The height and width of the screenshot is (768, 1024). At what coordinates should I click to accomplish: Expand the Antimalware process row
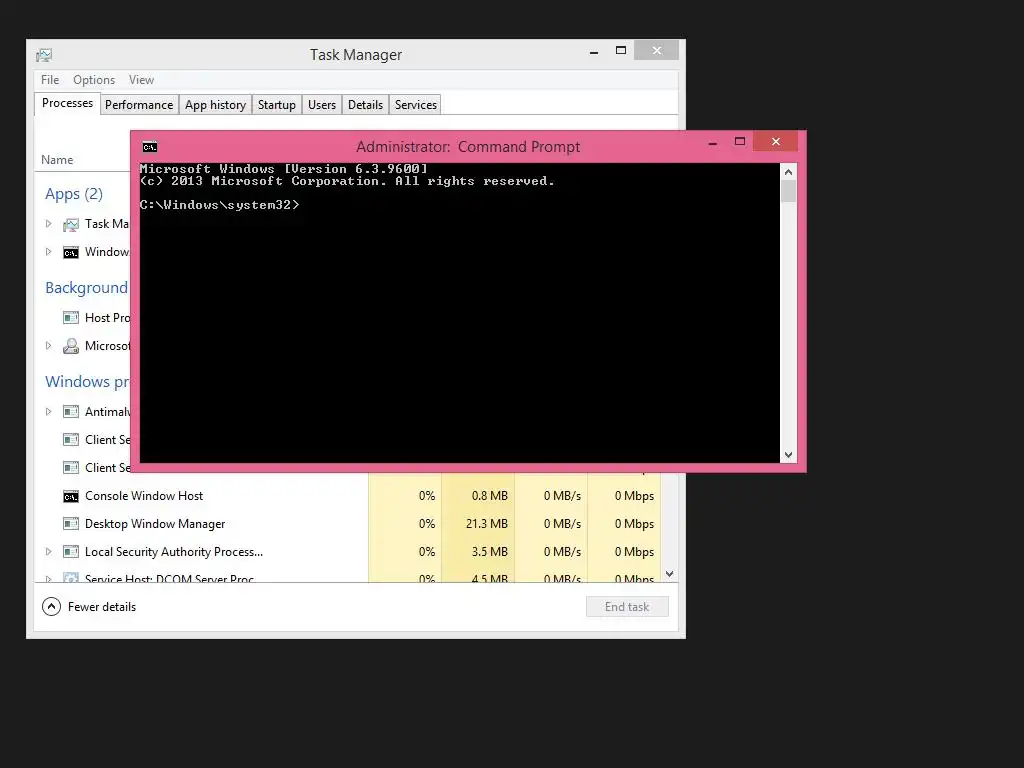click(x=48, y=411)
